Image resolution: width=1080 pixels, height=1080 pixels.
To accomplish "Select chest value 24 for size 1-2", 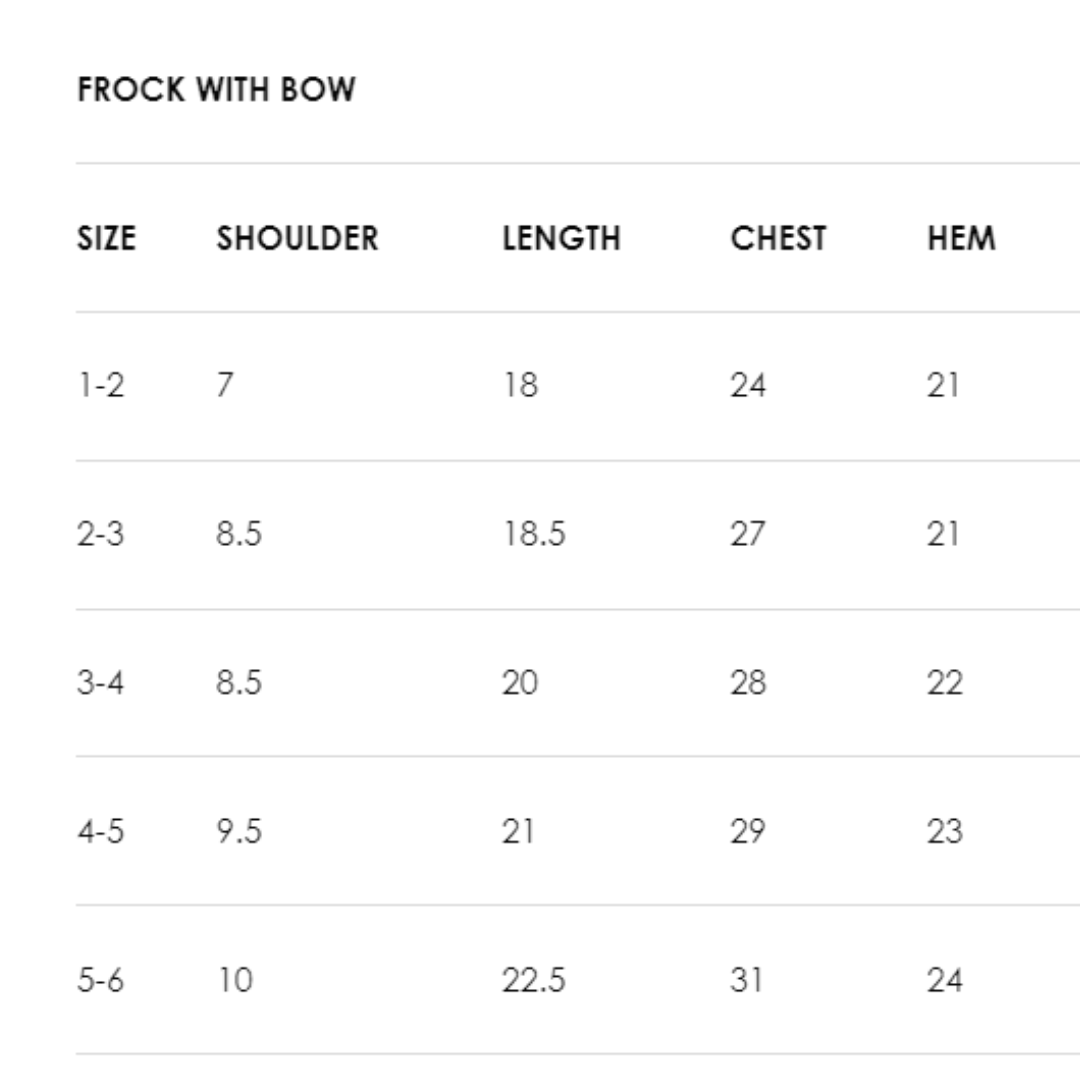I will [x=748, y=385].
